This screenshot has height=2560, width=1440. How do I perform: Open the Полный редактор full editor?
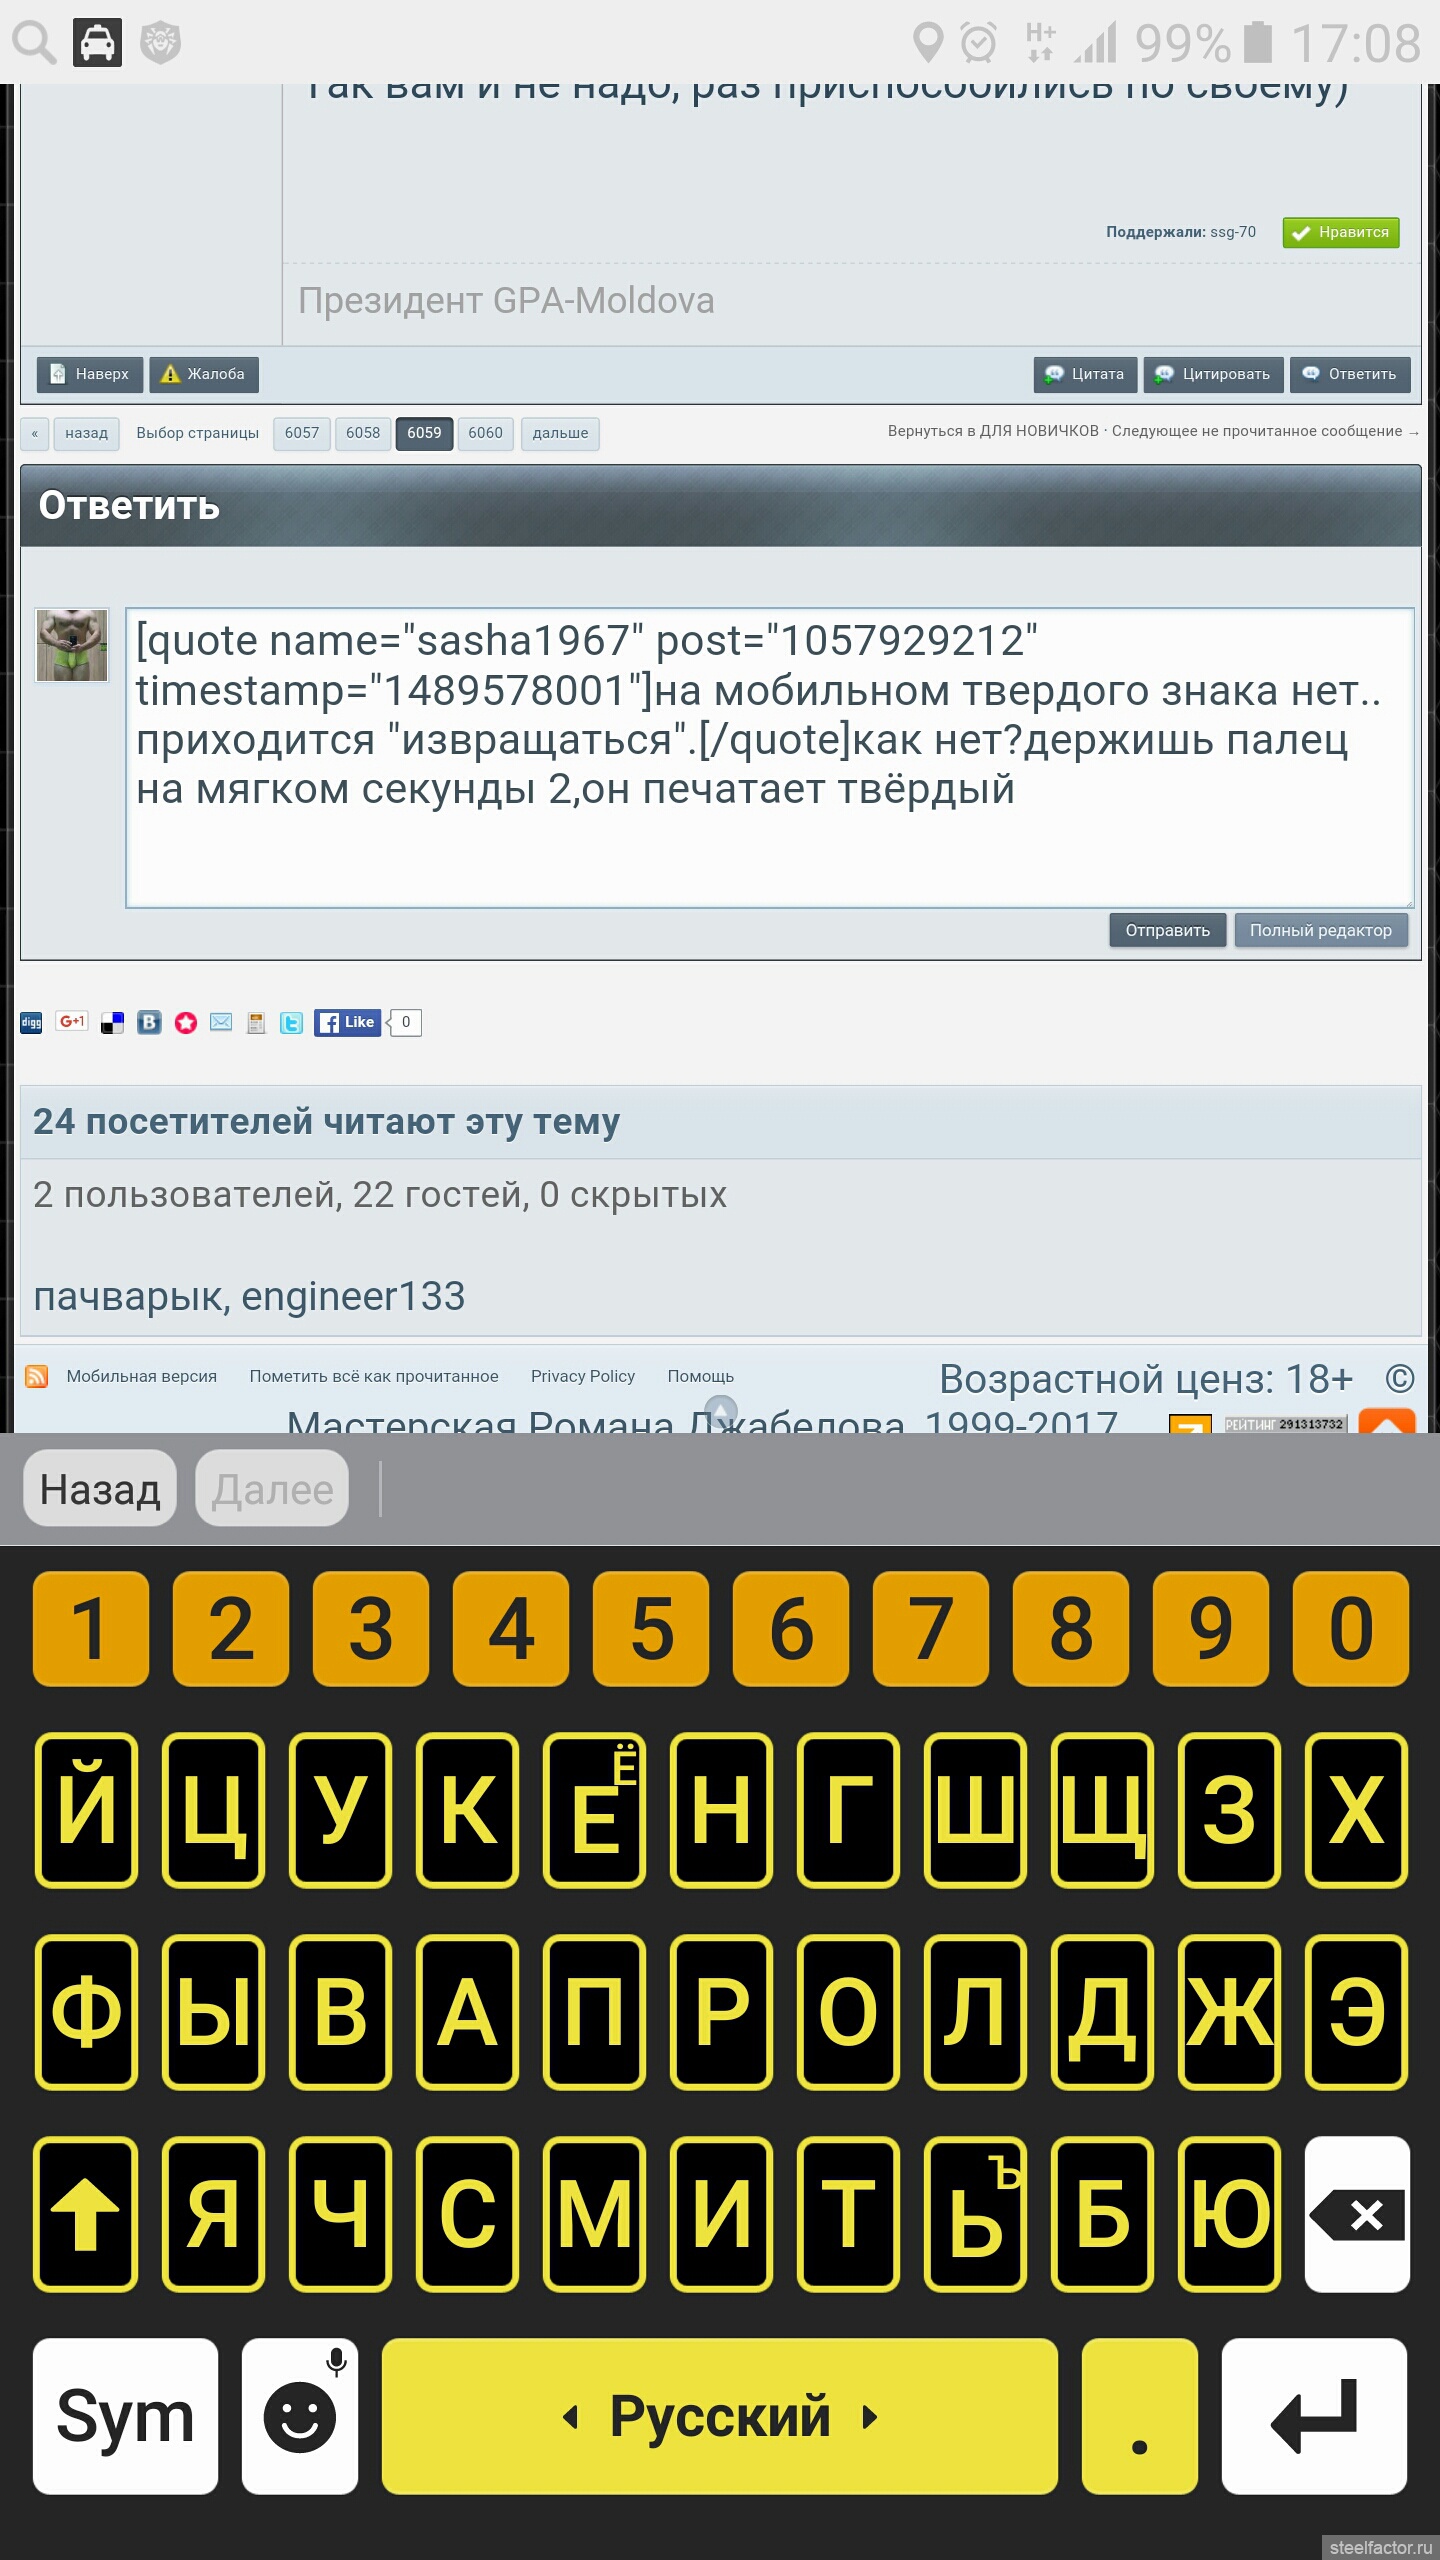1320,930
